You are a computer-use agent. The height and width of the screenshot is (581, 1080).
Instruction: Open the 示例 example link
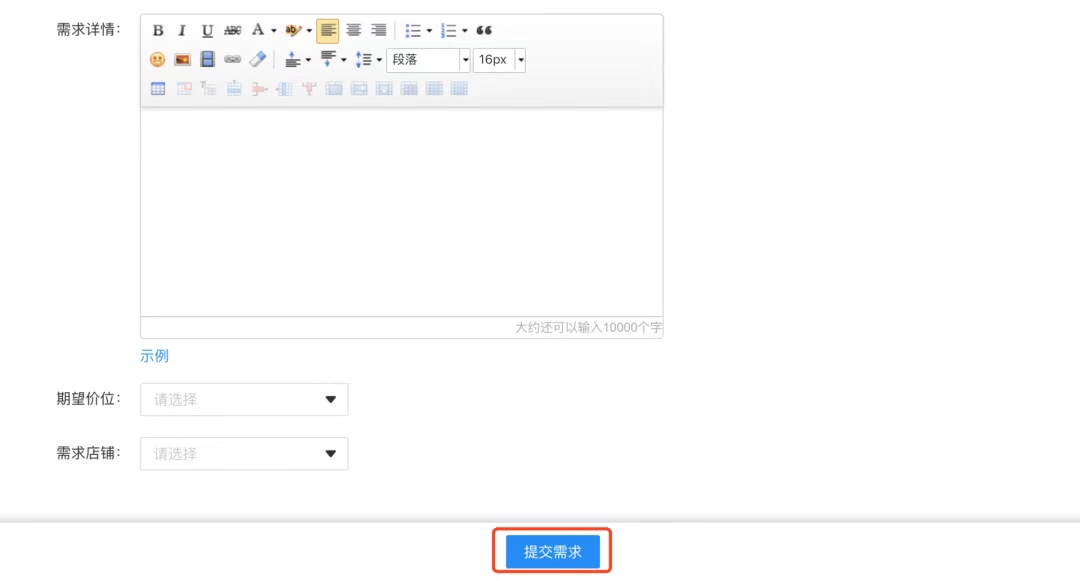click(154, 356)
